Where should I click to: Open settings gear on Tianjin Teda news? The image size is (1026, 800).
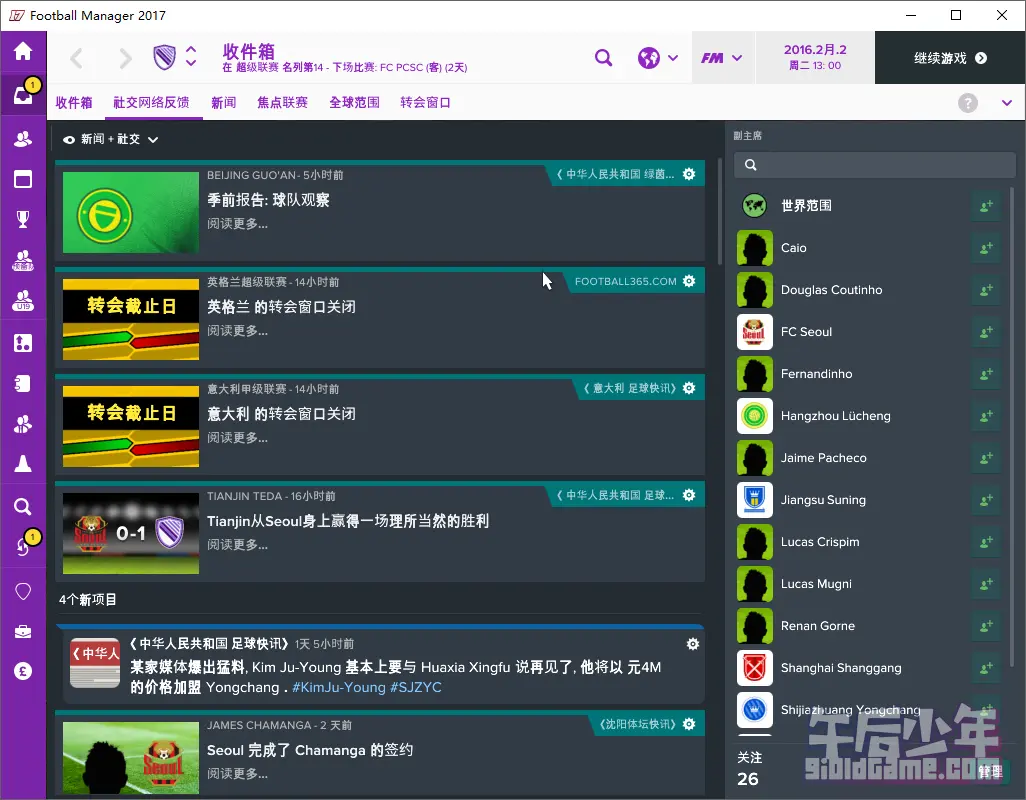click(689, 495)
